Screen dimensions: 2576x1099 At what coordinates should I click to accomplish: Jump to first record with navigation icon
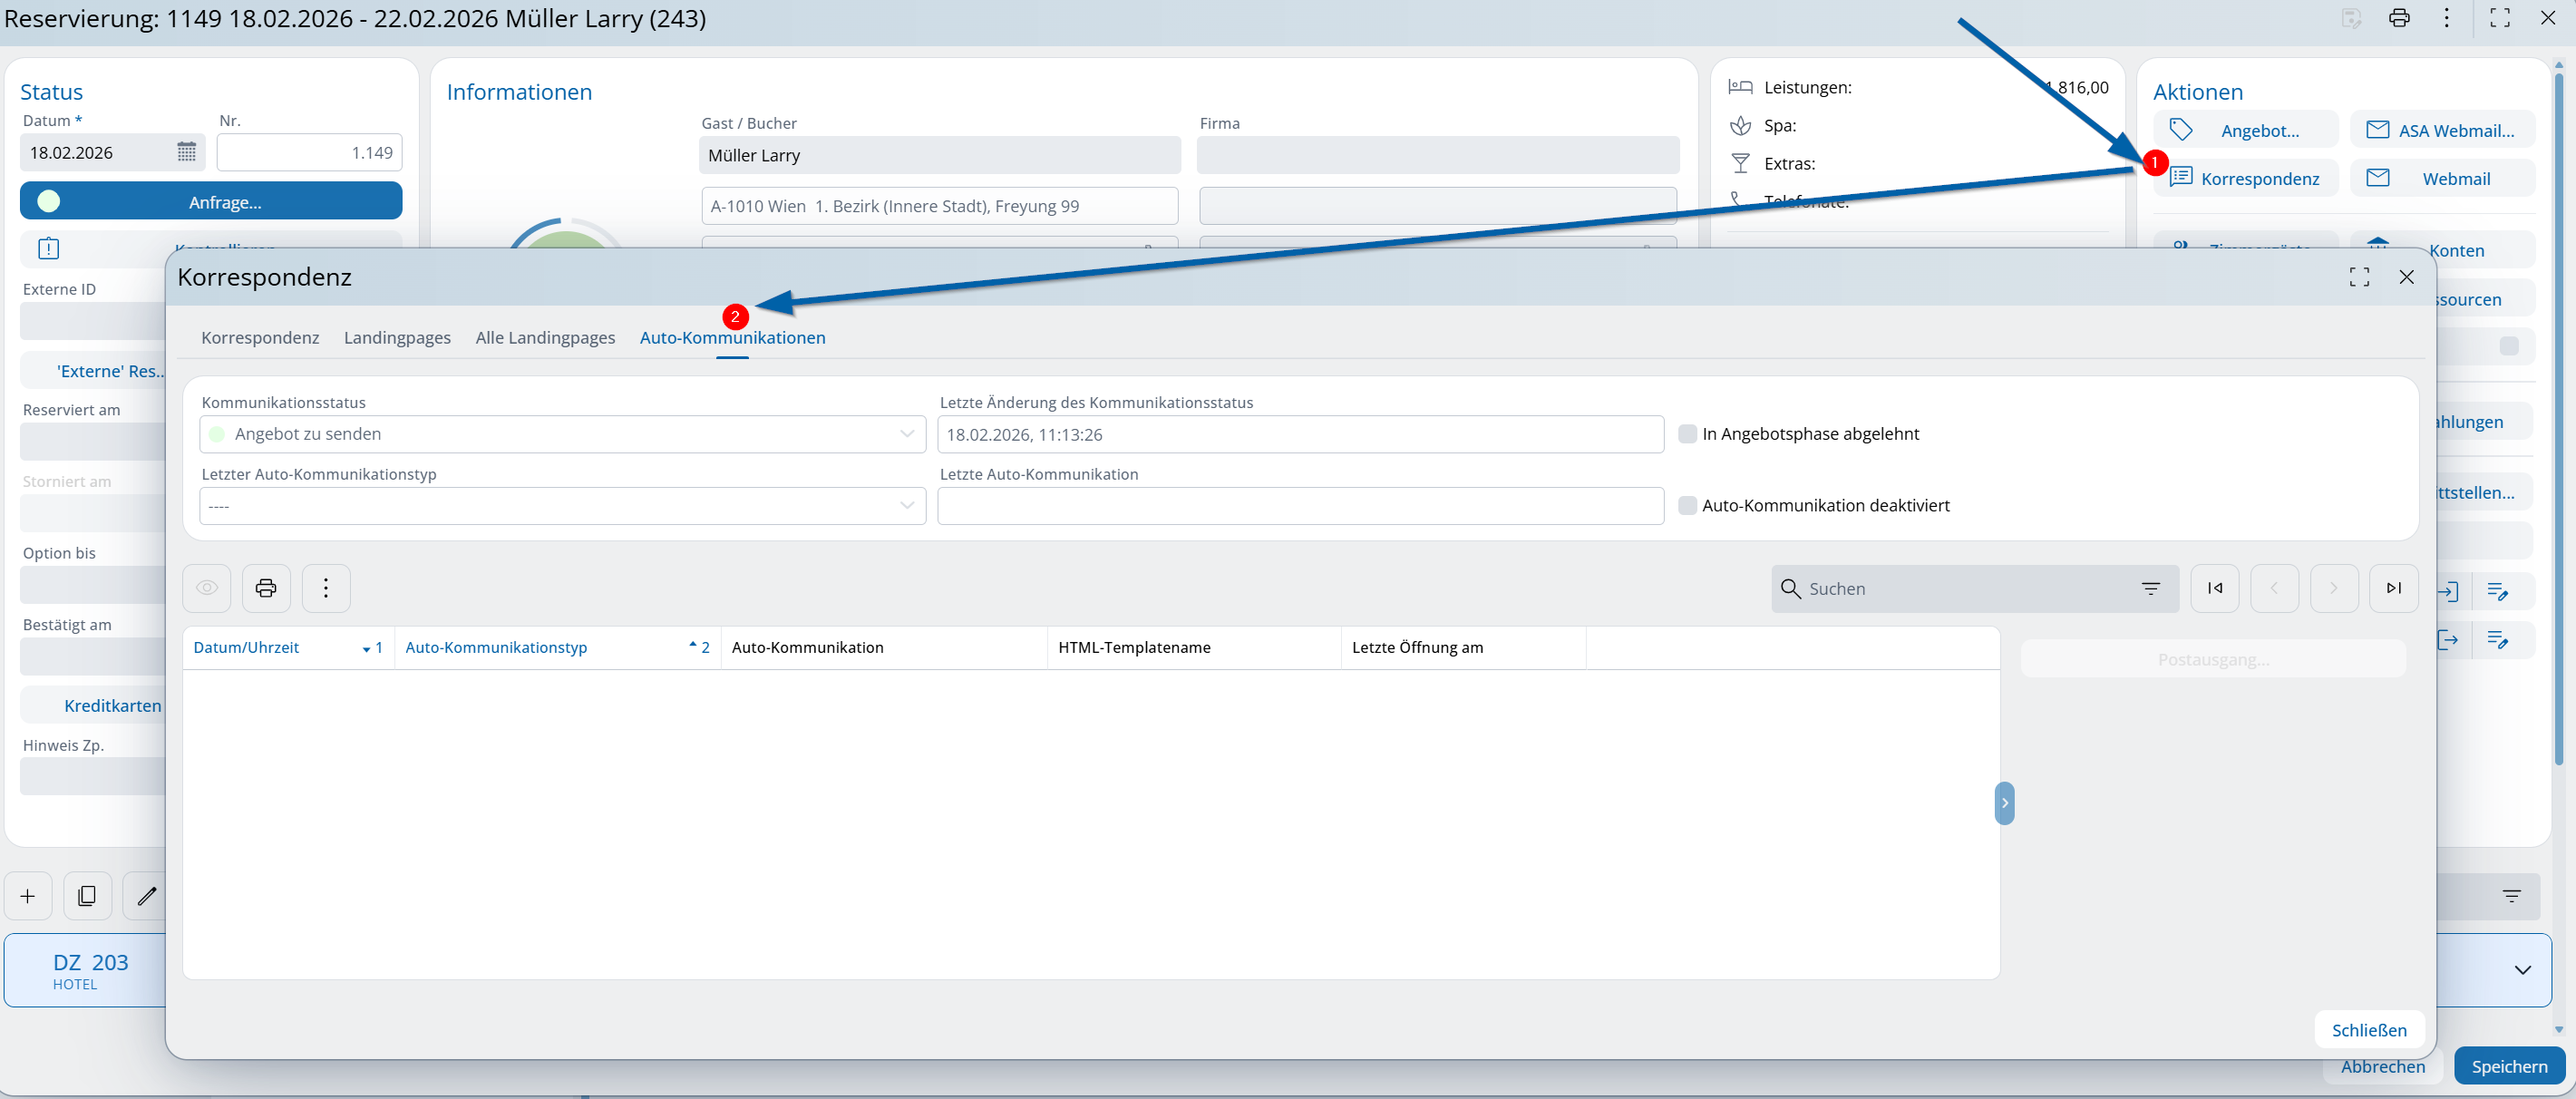(x=2214, y=588)
